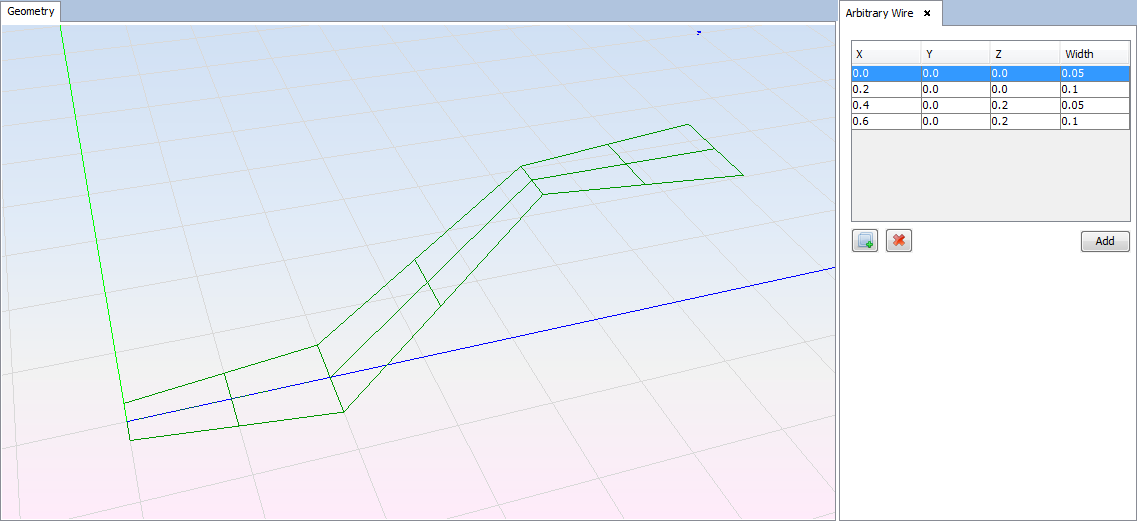Click the Y column header
The width and height of the screenshot is (1137, 521).
955,54
